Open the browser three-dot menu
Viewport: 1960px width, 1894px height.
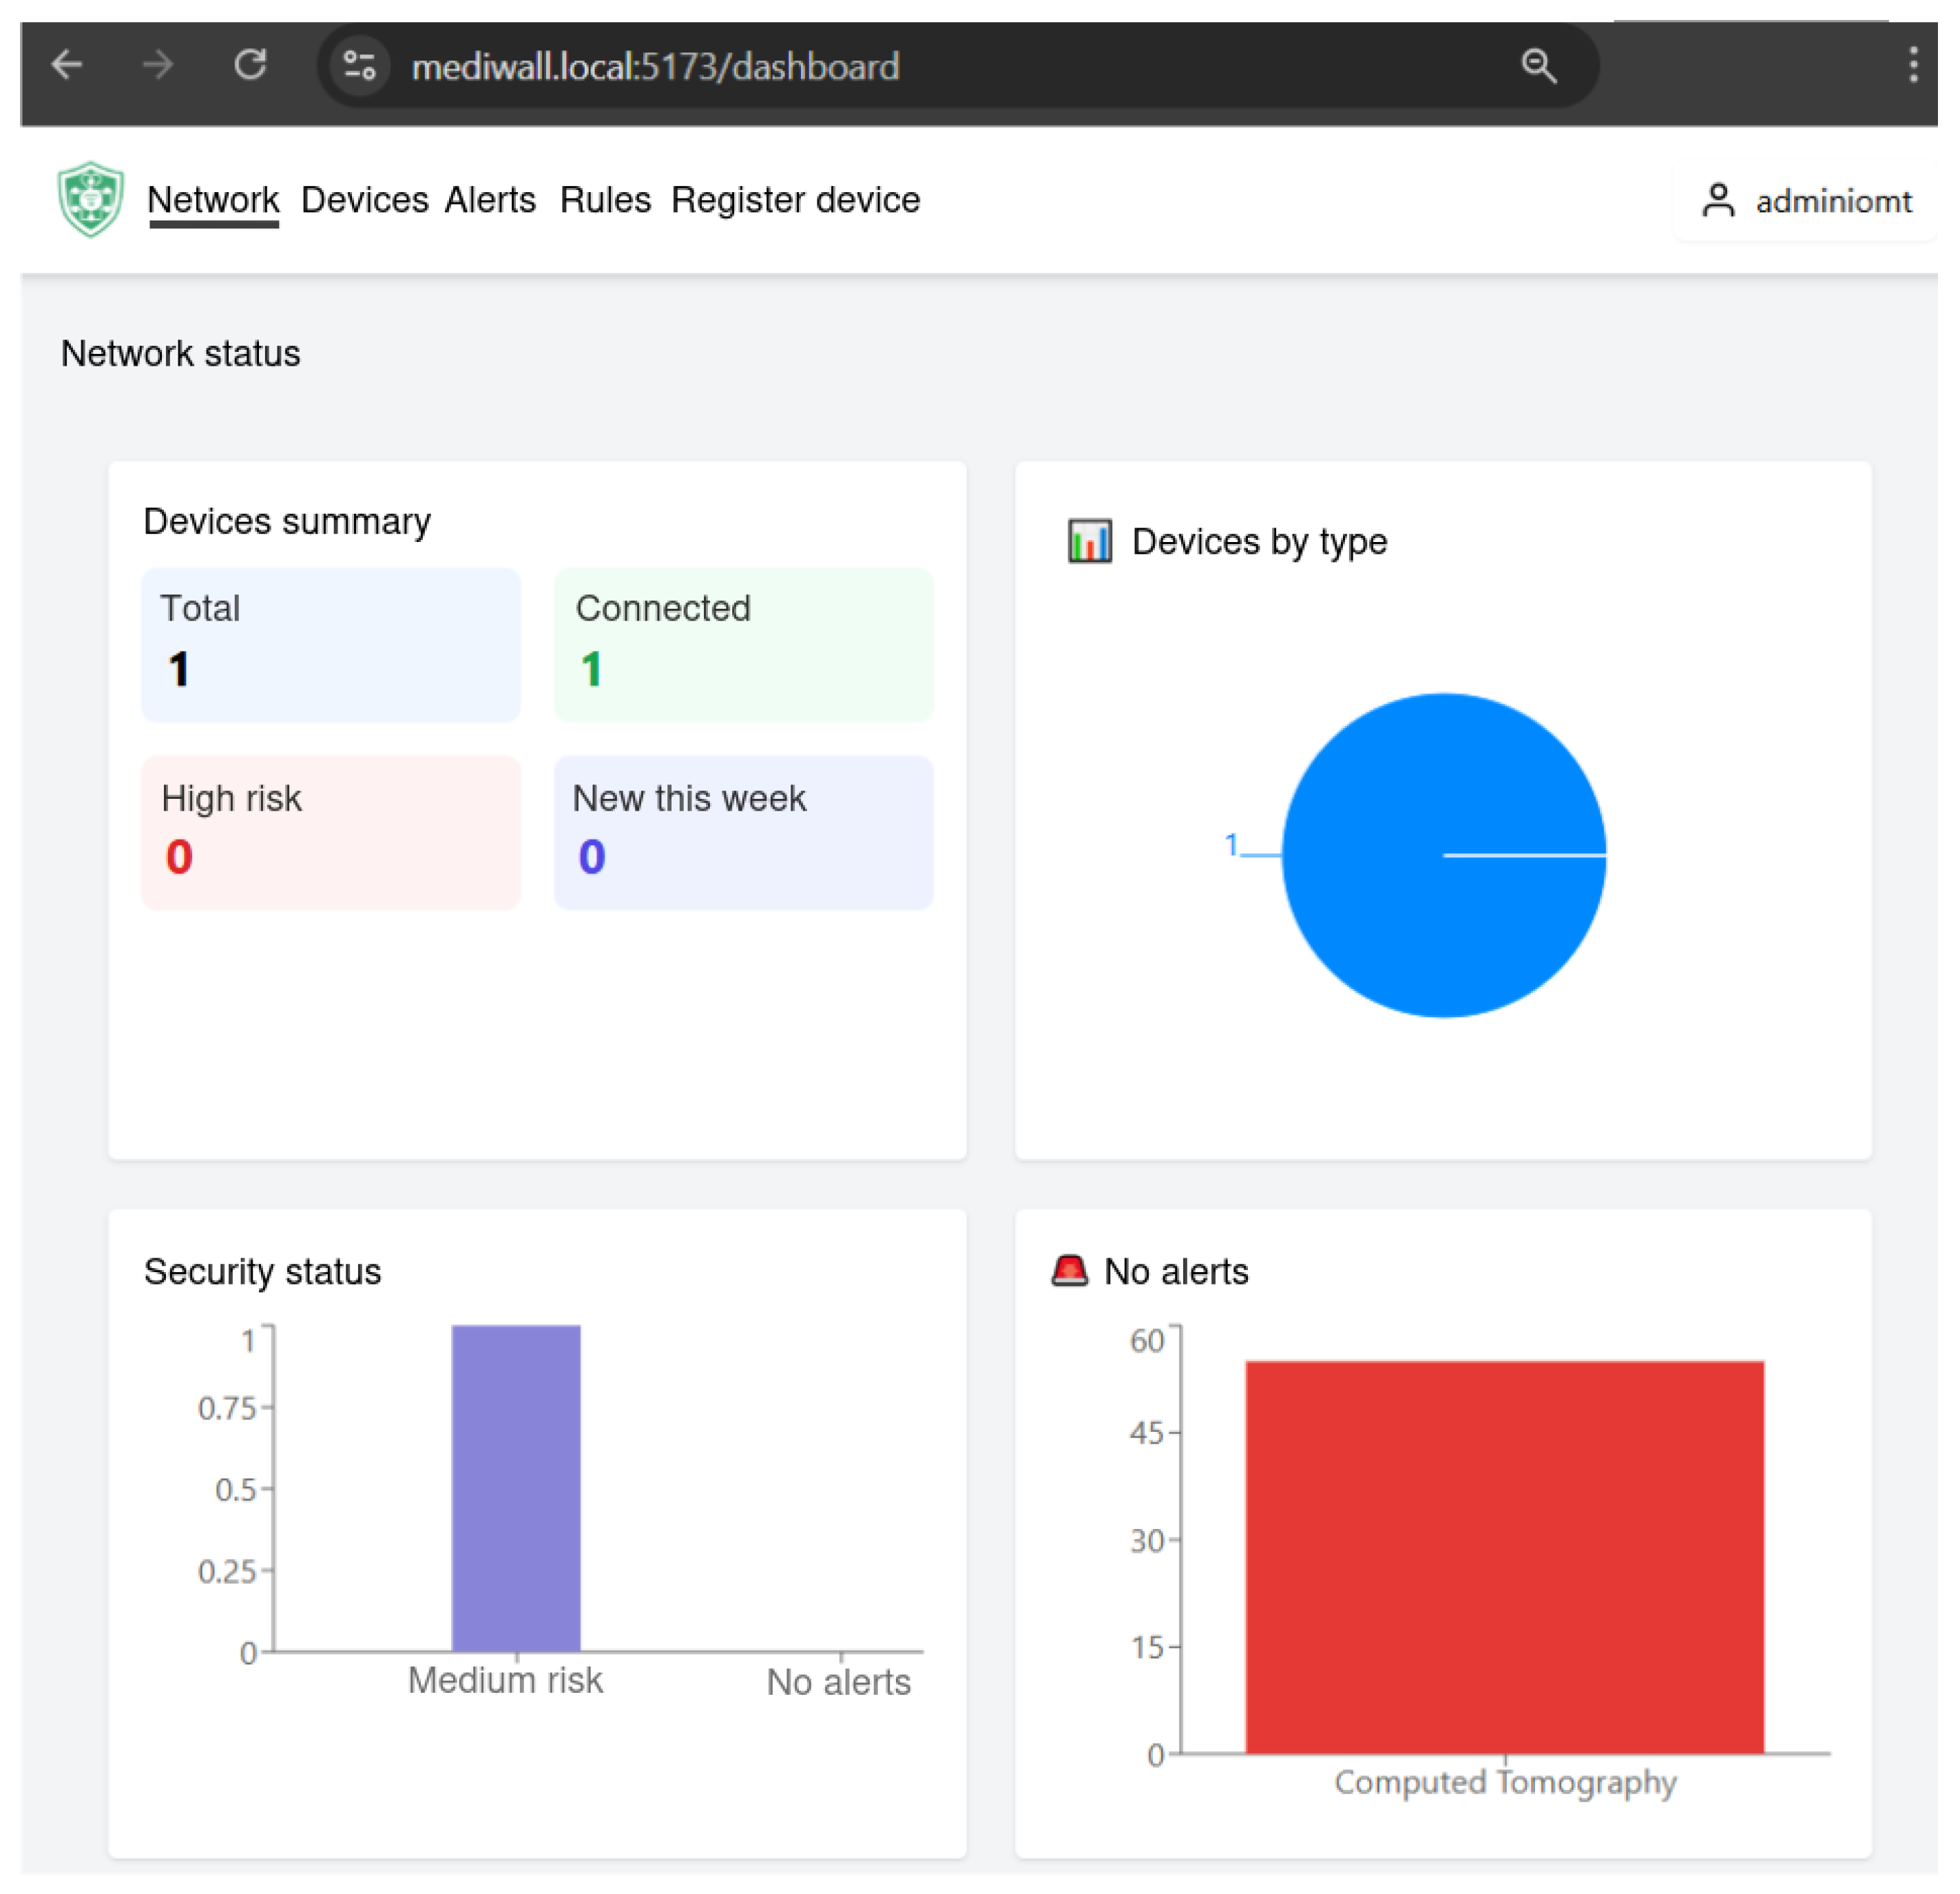coord(1912,66)
